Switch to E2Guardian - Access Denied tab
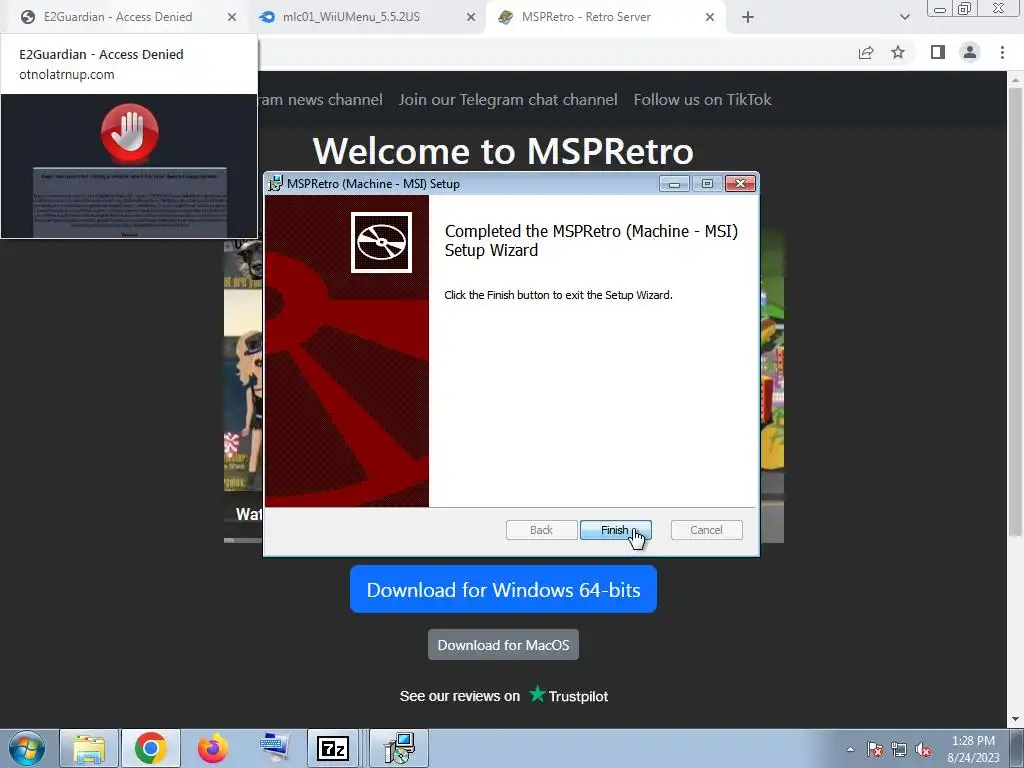1024x768 pixels. (118, 17)
